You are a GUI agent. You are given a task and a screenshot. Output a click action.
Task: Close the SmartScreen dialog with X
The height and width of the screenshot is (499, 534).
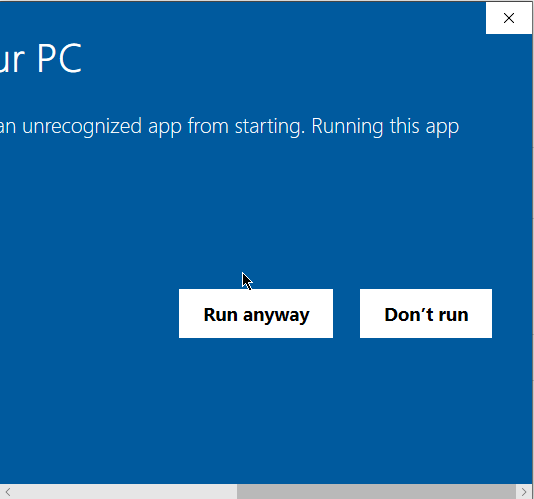[509, 18]
